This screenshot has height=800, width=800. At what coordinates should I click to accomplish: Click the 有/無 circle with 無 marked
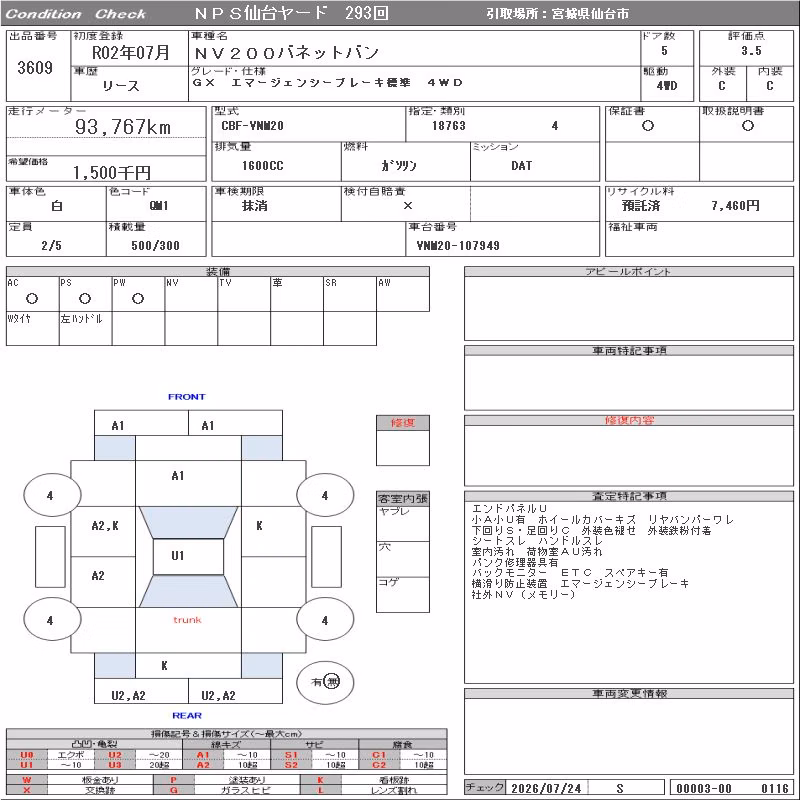[x=325, y=682]
